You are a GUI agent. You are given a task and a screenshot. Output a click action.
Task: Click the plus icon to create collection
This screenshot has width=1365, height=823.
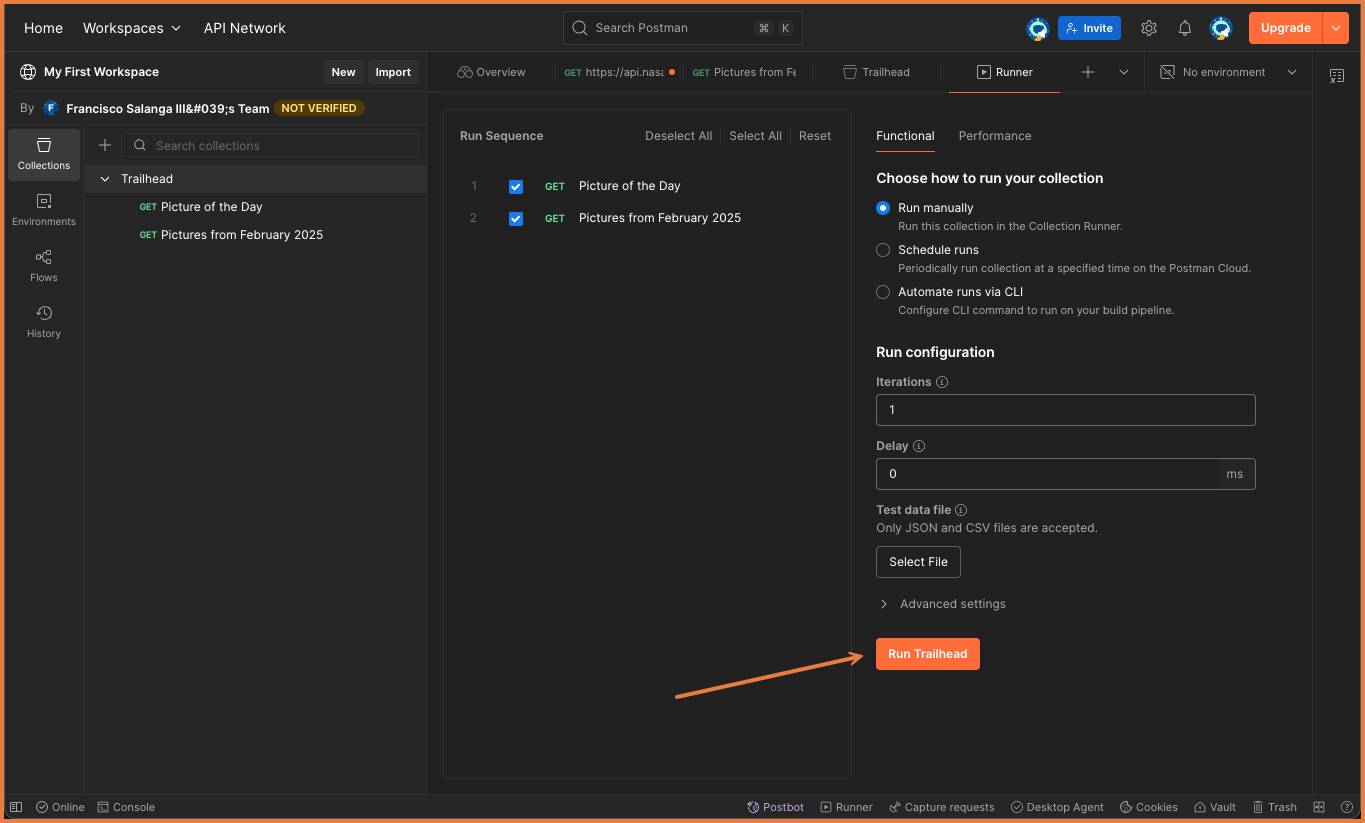[105, 145]
